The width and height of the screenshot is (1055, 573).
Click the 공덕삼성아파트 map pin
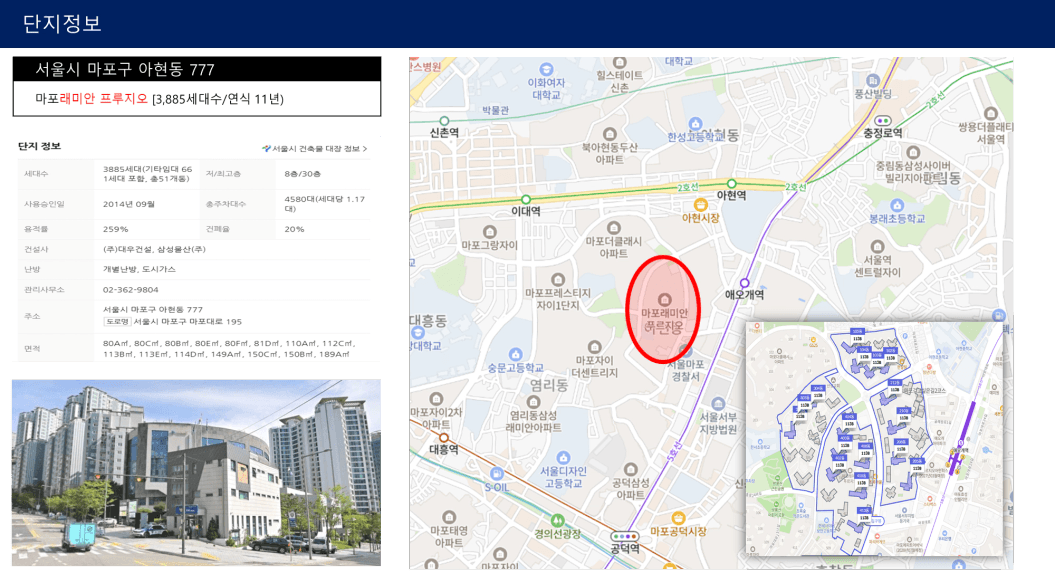click(x=630, y=469)
